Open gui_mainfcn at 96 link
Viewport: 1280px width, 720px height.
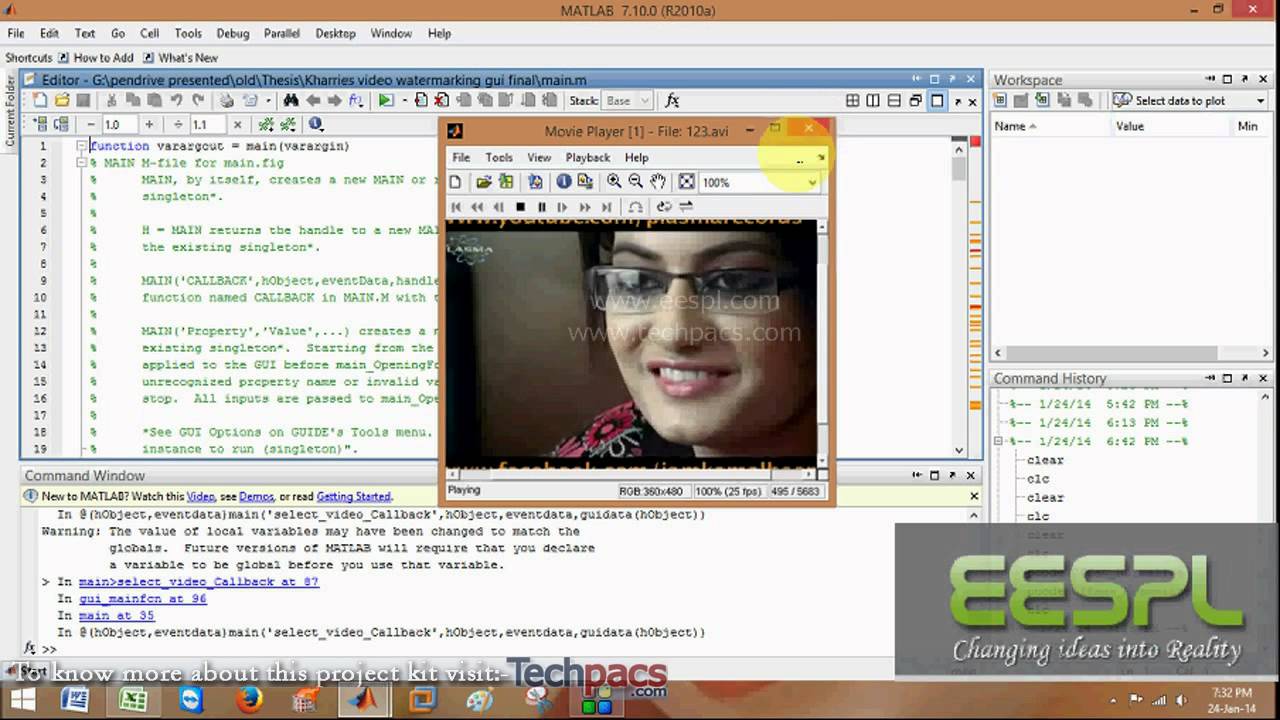click(x=143, y=599)
